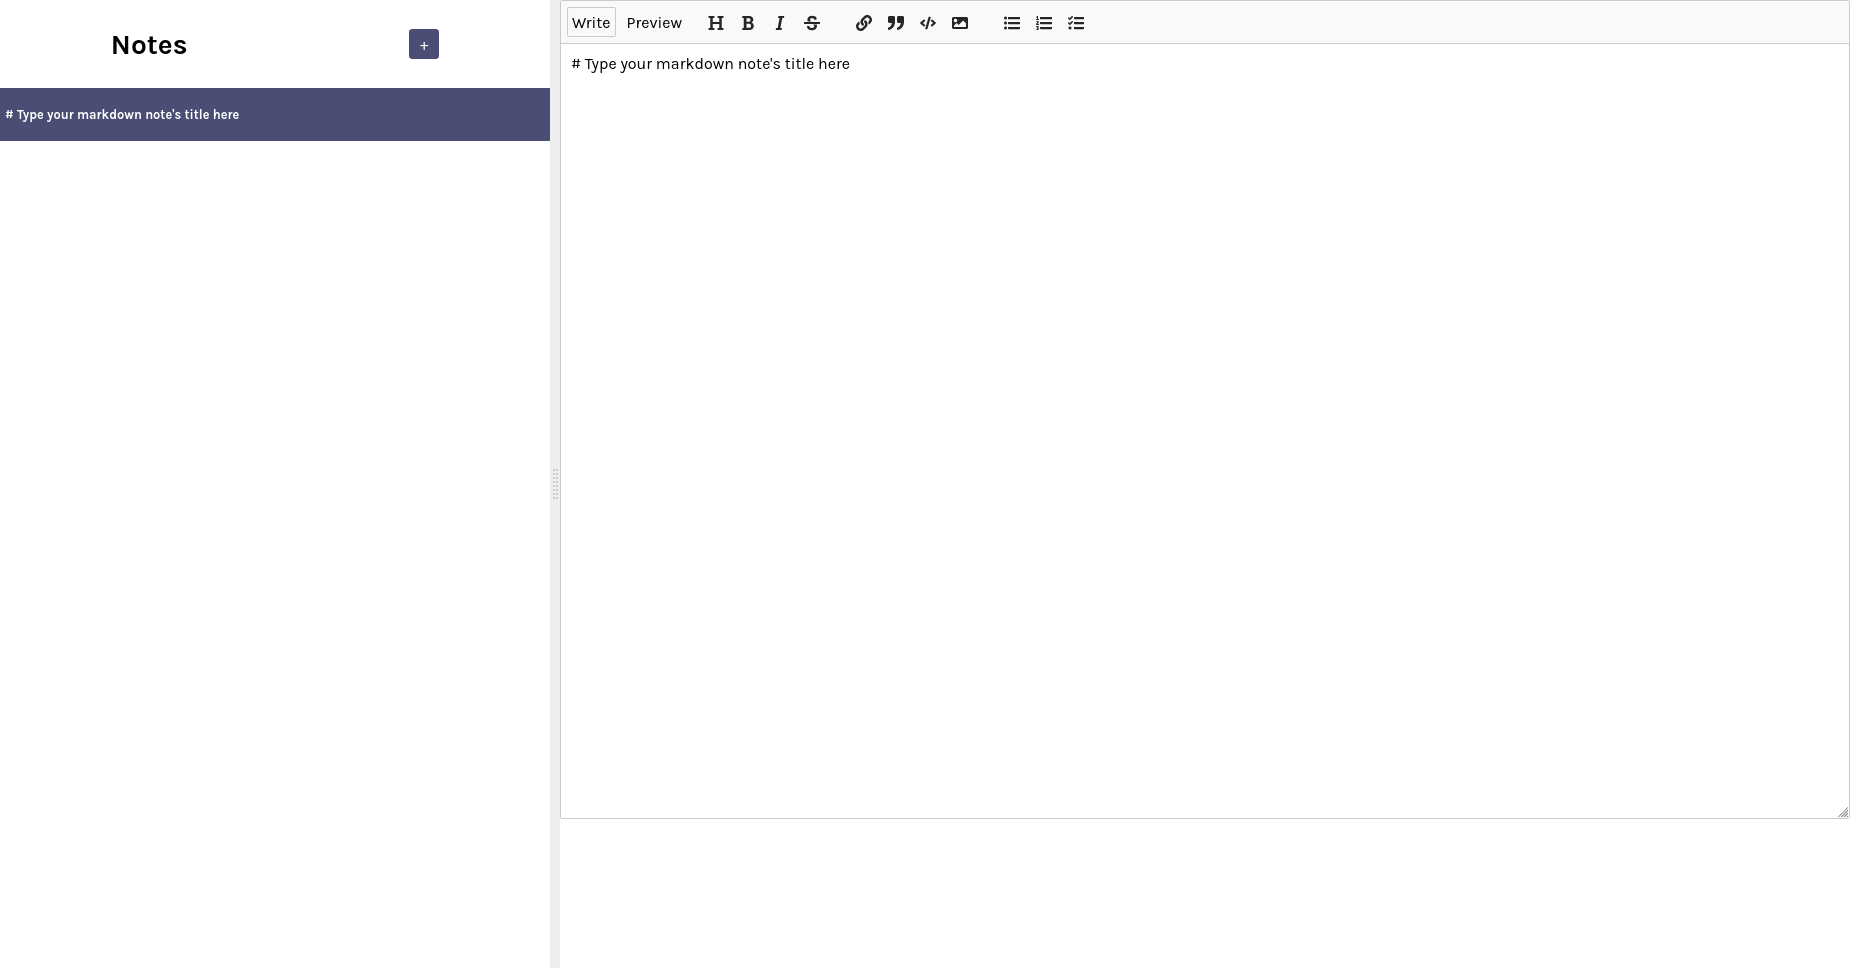Apply italic formatting
1850x968 pixels.
pos(780,23)
